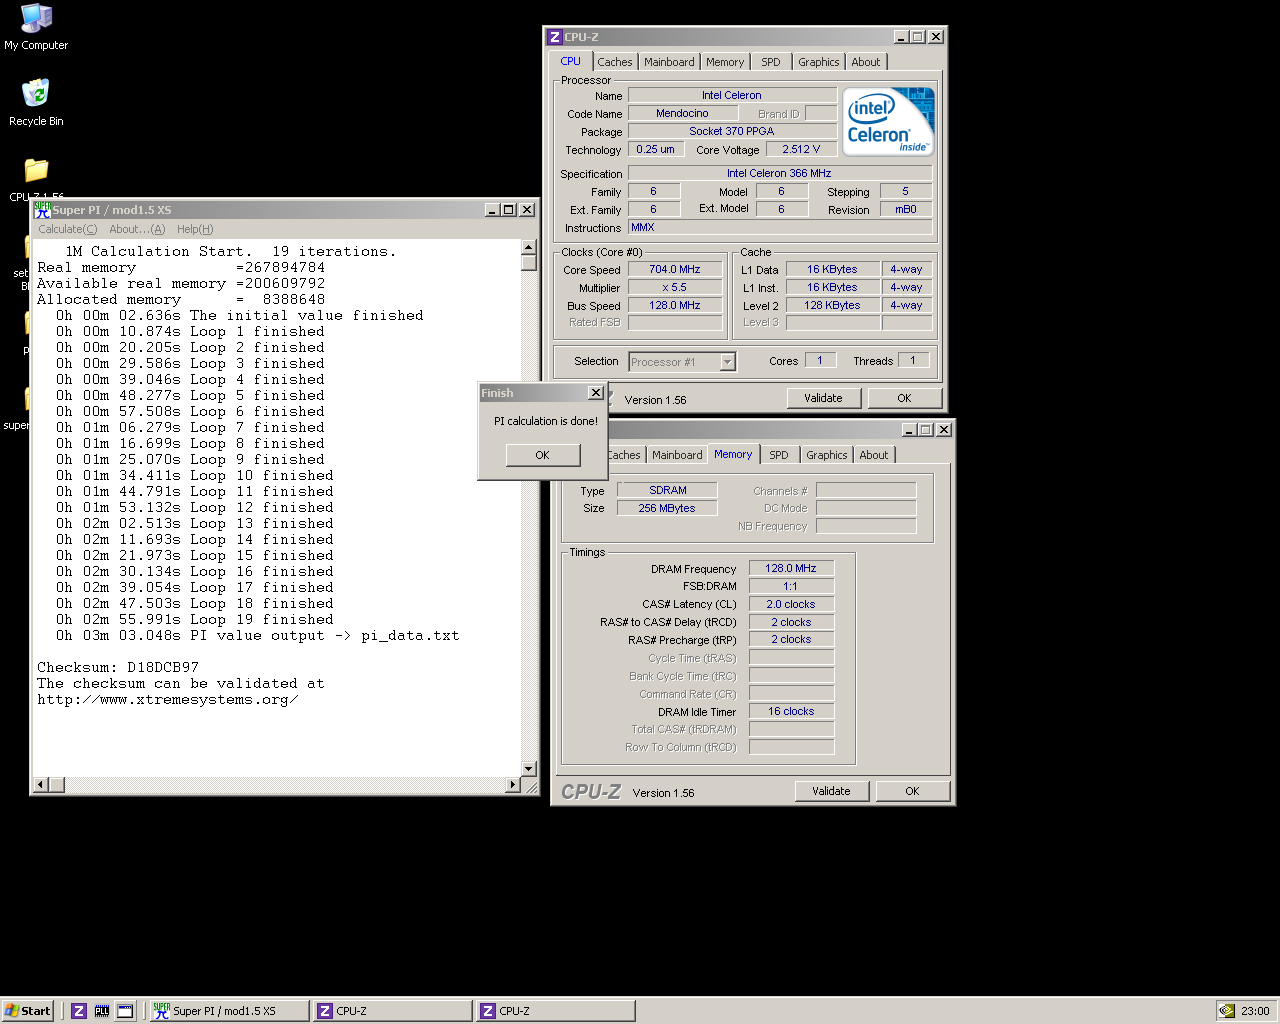1280x1024 pixels.
Task: Click the CPU-Z quick launch icon
Action: point(79,1011)
